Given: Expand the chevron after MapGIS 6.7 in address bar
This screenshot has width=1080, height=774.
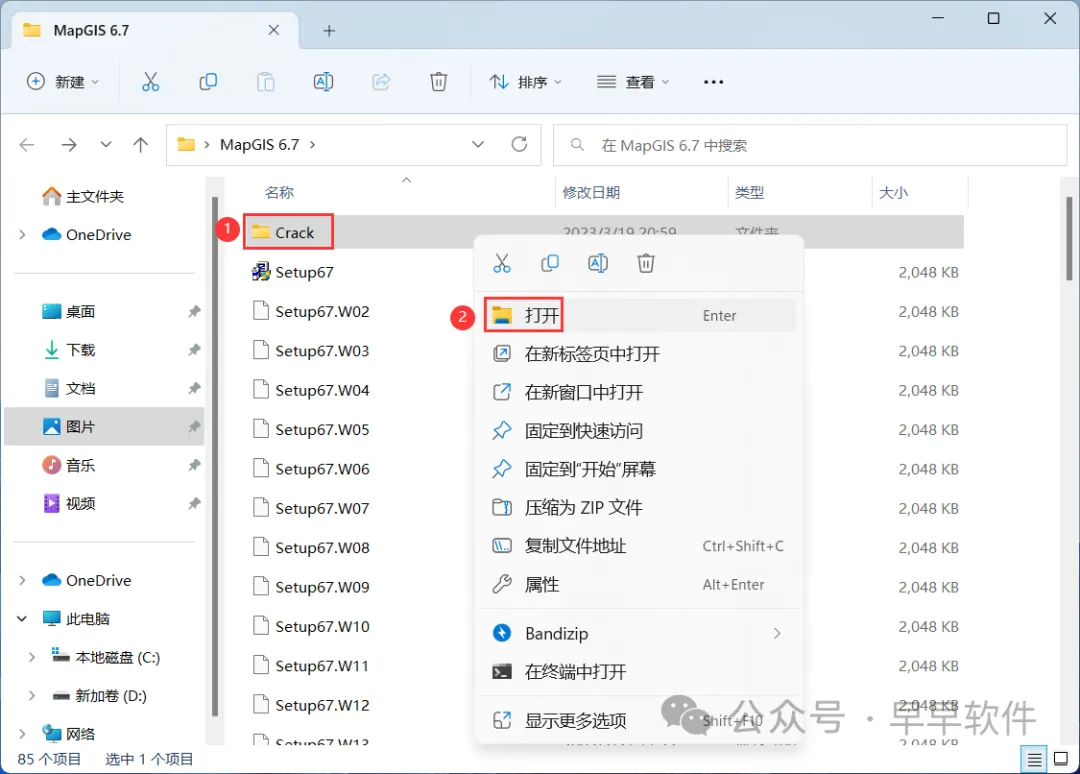Looking at the screenshot, I should tap(313, 145).
